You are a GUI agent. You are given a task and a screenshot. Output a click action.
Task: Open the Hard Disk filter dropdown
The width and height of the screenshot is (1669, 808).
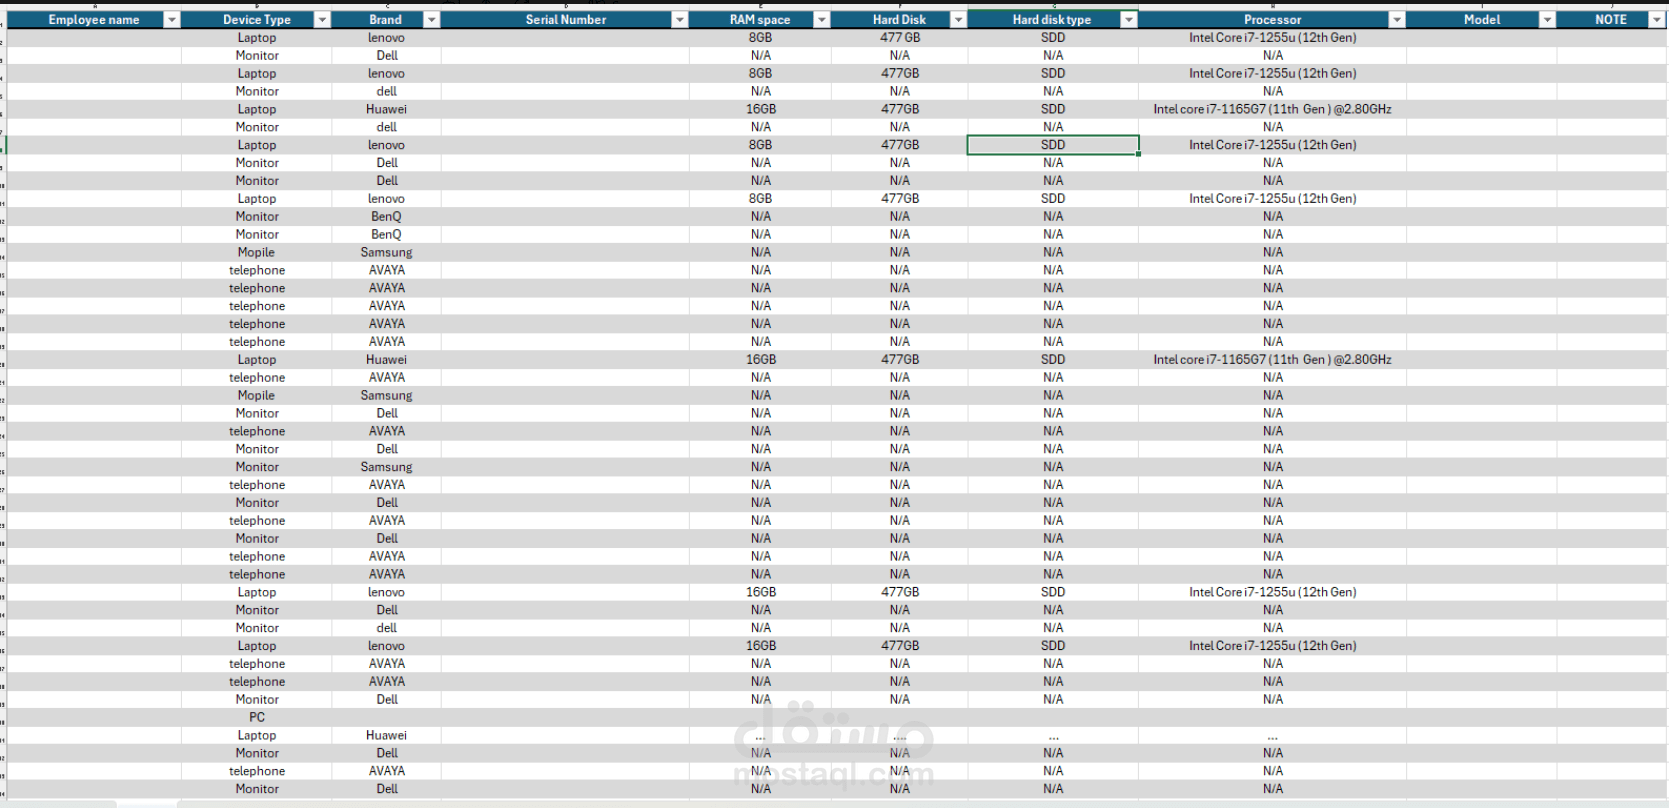coord(958,20)
